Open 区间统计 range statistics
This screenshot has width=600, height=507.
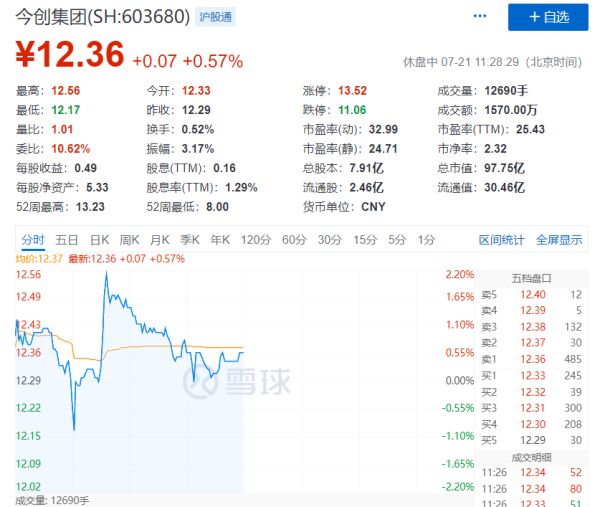tap(502, 239)
